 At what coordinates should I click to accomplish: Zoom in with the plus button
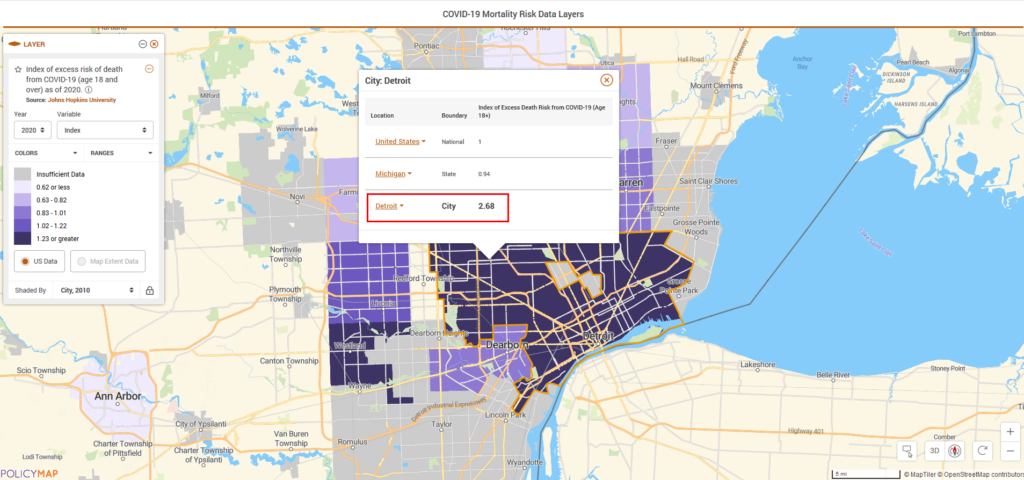(1010, 432)
